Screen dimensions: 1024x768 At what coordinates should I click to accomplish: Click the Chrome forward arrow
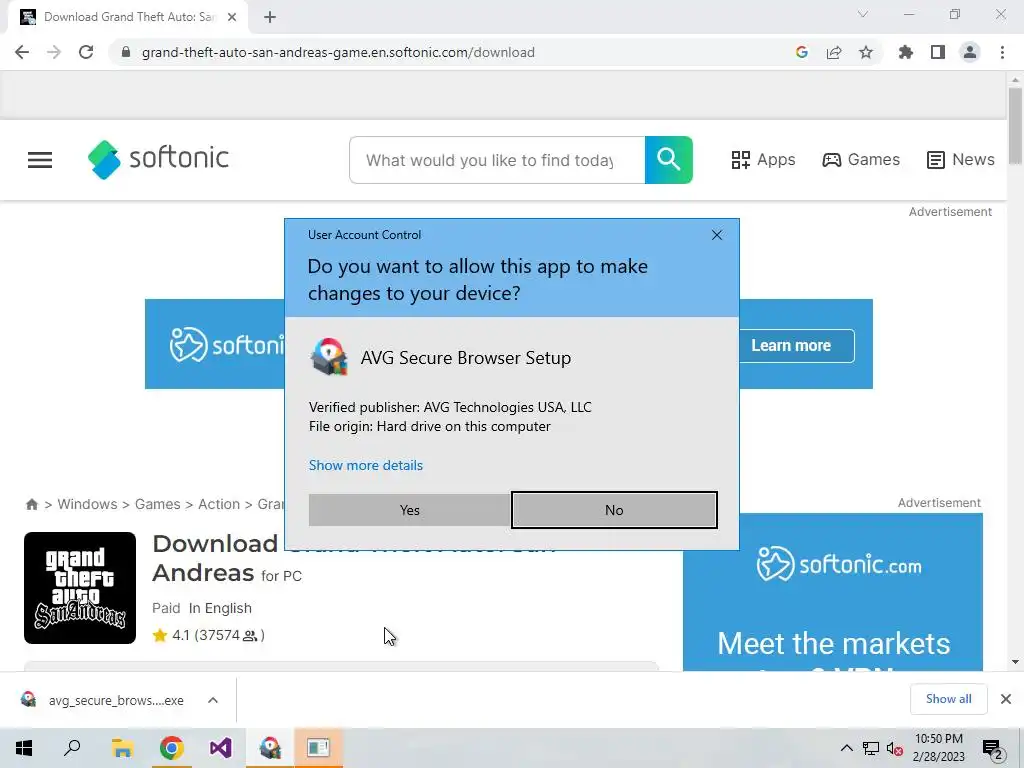click(54, 52)
